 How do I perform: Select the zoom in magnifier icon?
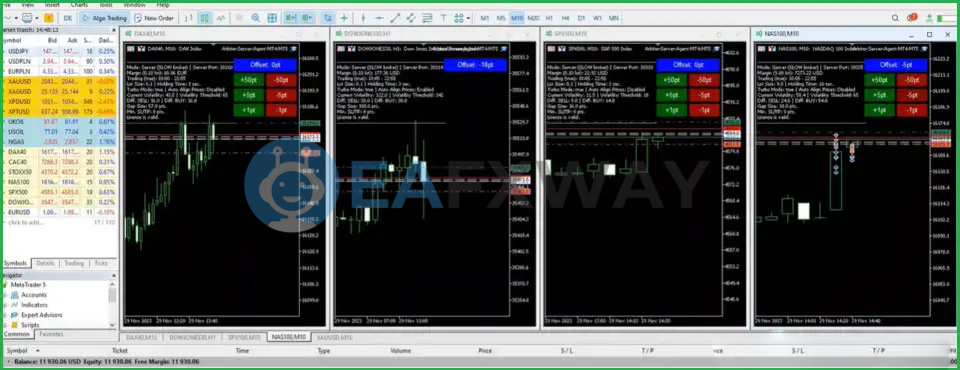click(256, 18)
